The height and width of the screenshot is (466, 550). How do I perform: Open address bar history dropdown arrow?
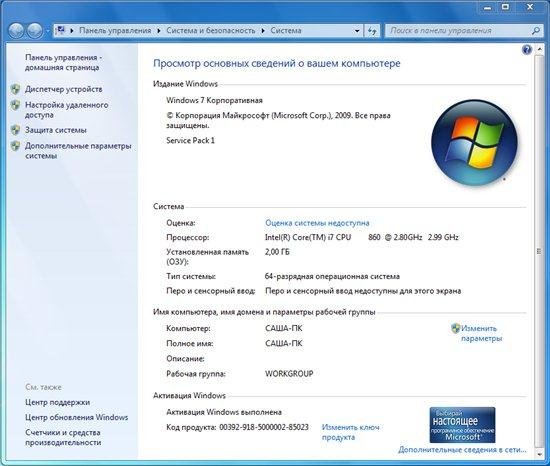357,31
